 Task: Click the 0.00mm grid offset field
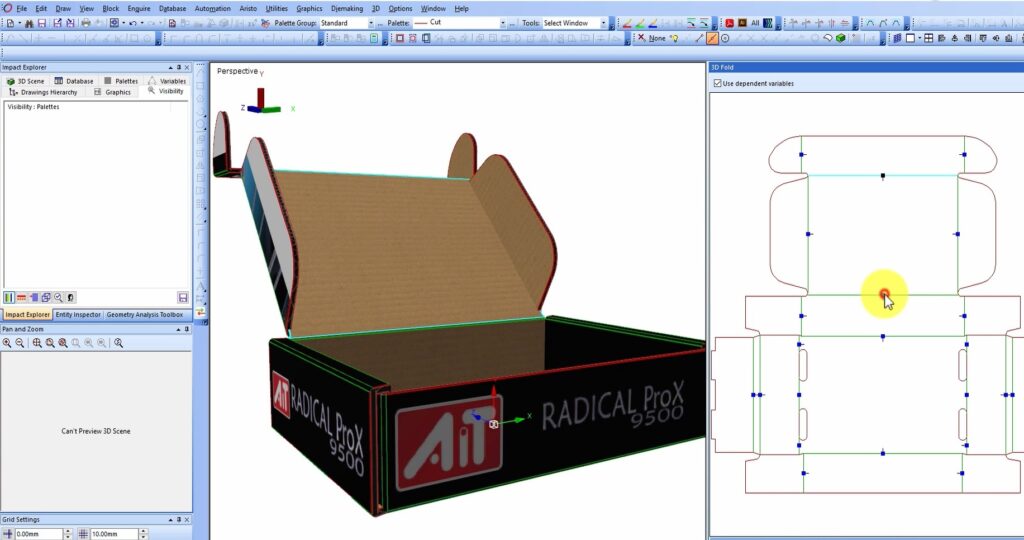tap(38, 534)
